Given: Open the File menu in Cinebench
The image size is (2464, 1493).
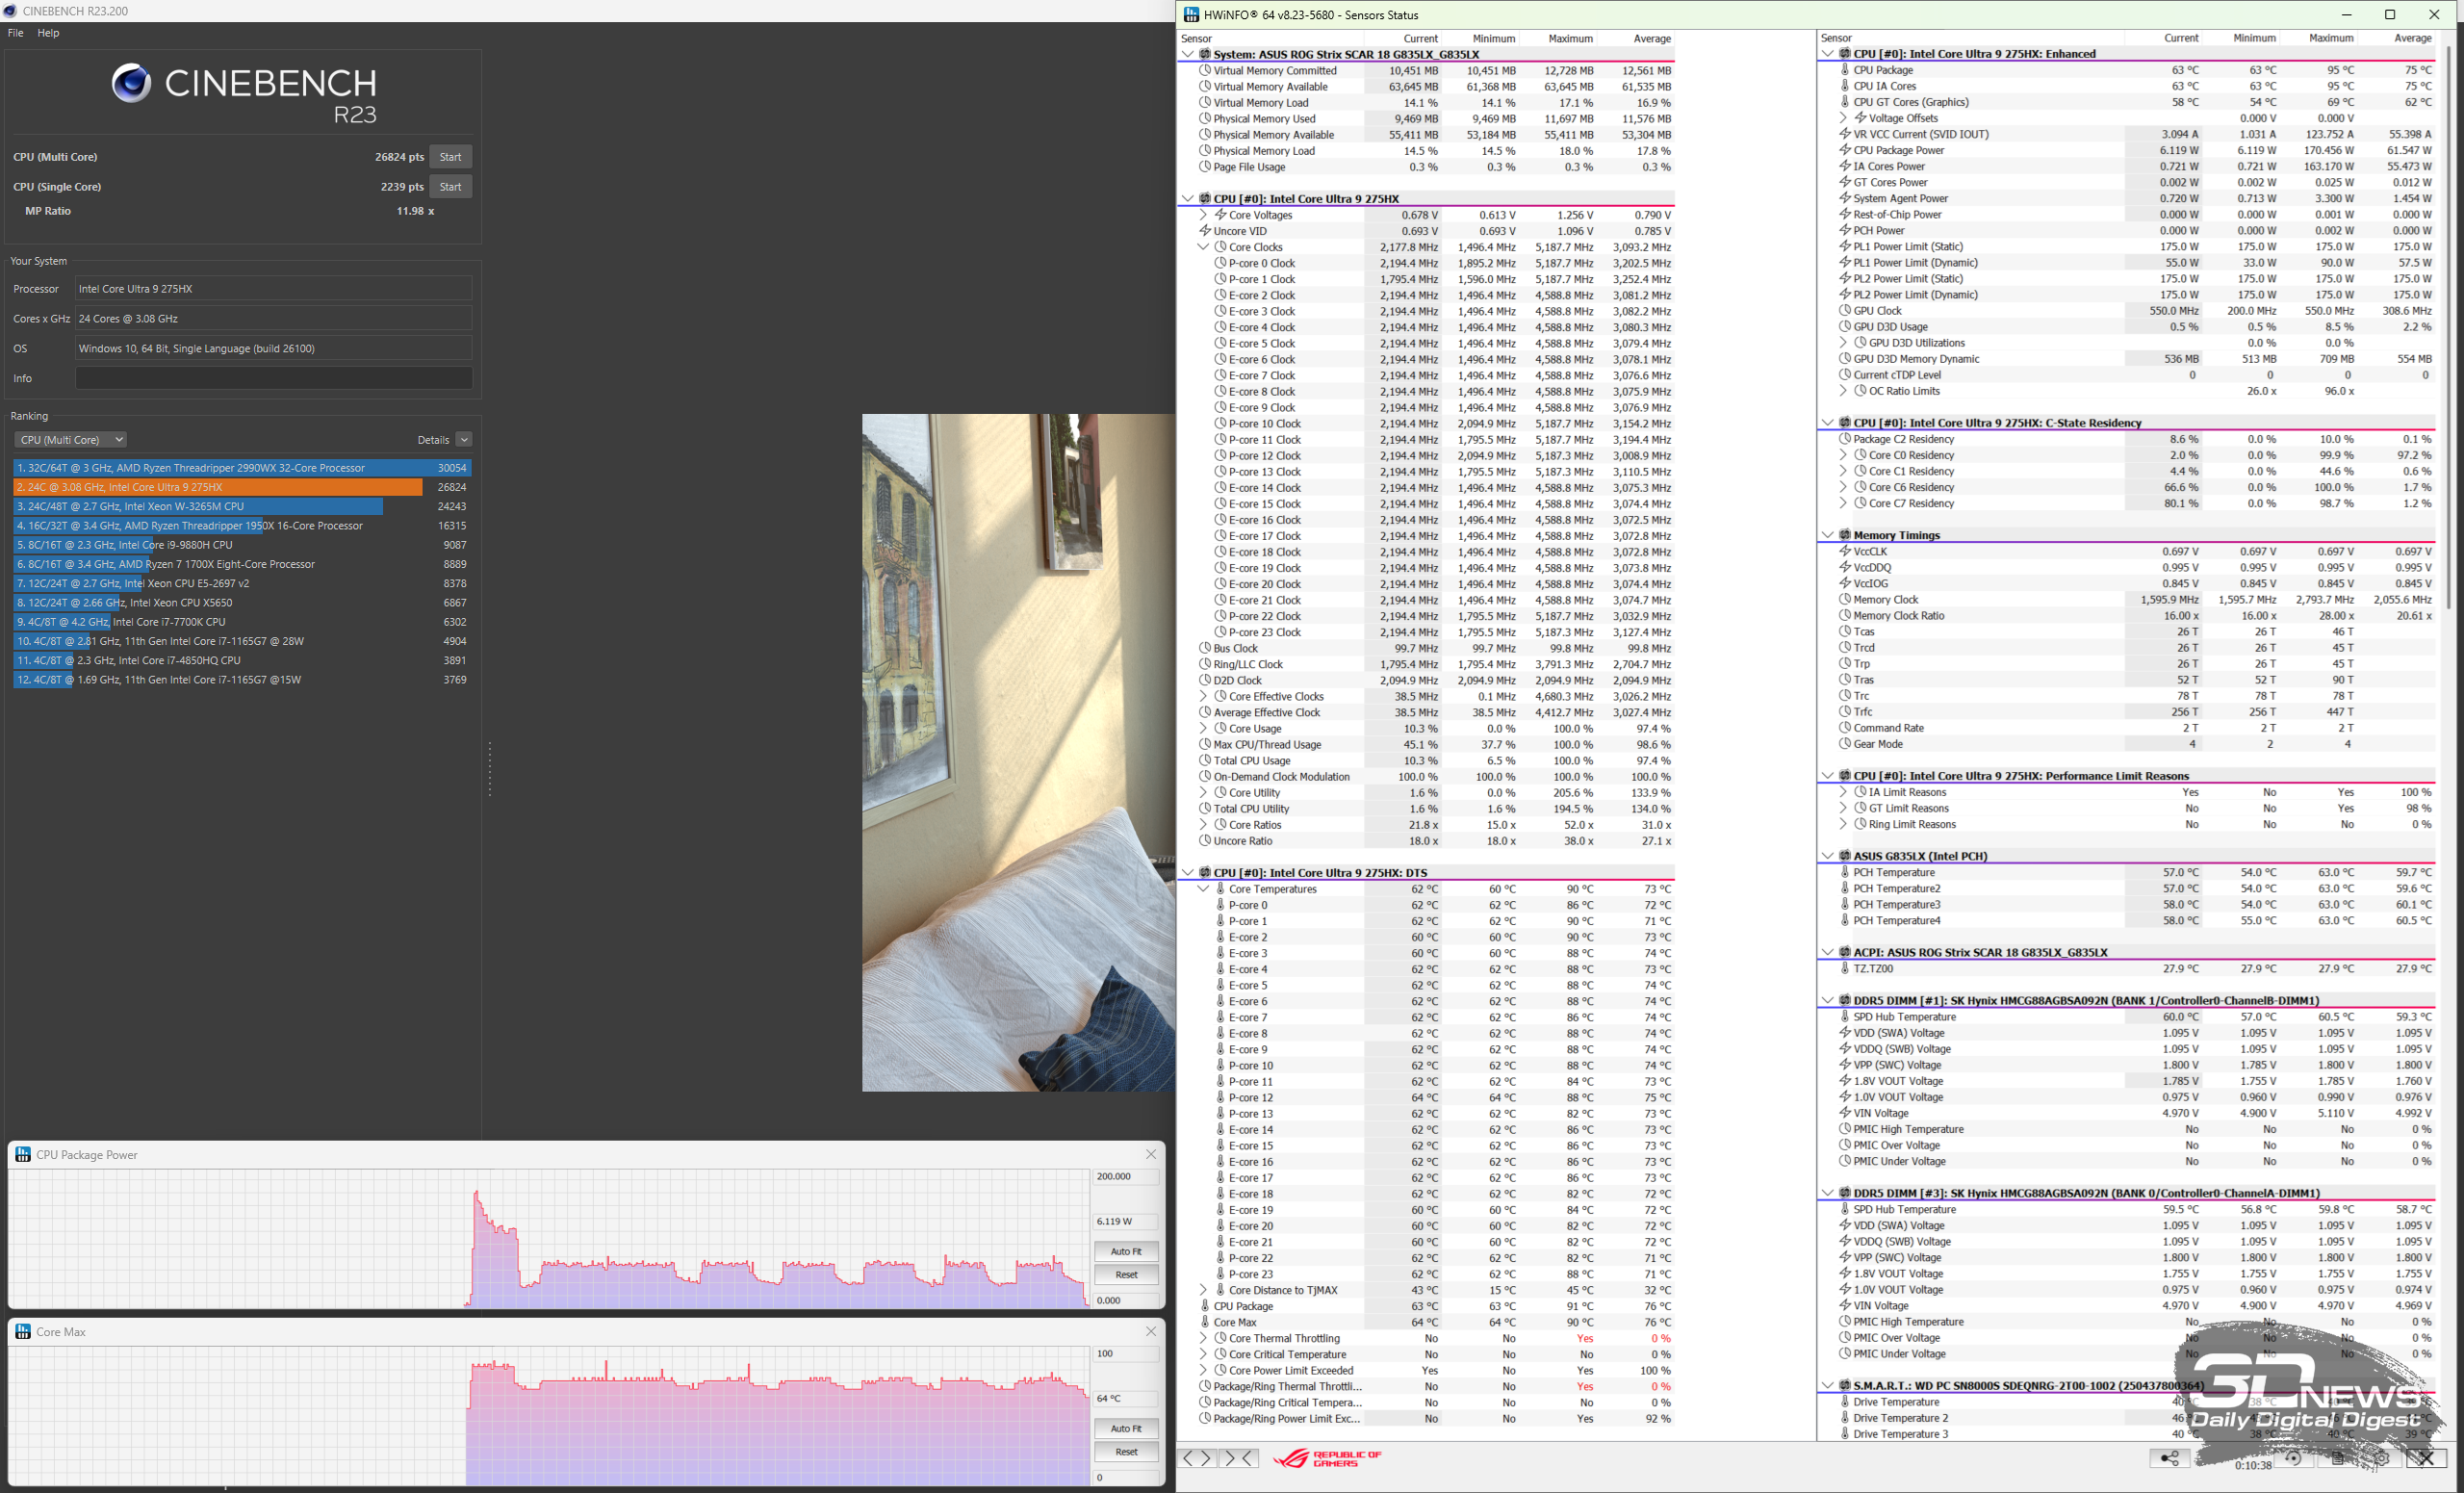Looking at the screenshot, I should pos(16,33).
